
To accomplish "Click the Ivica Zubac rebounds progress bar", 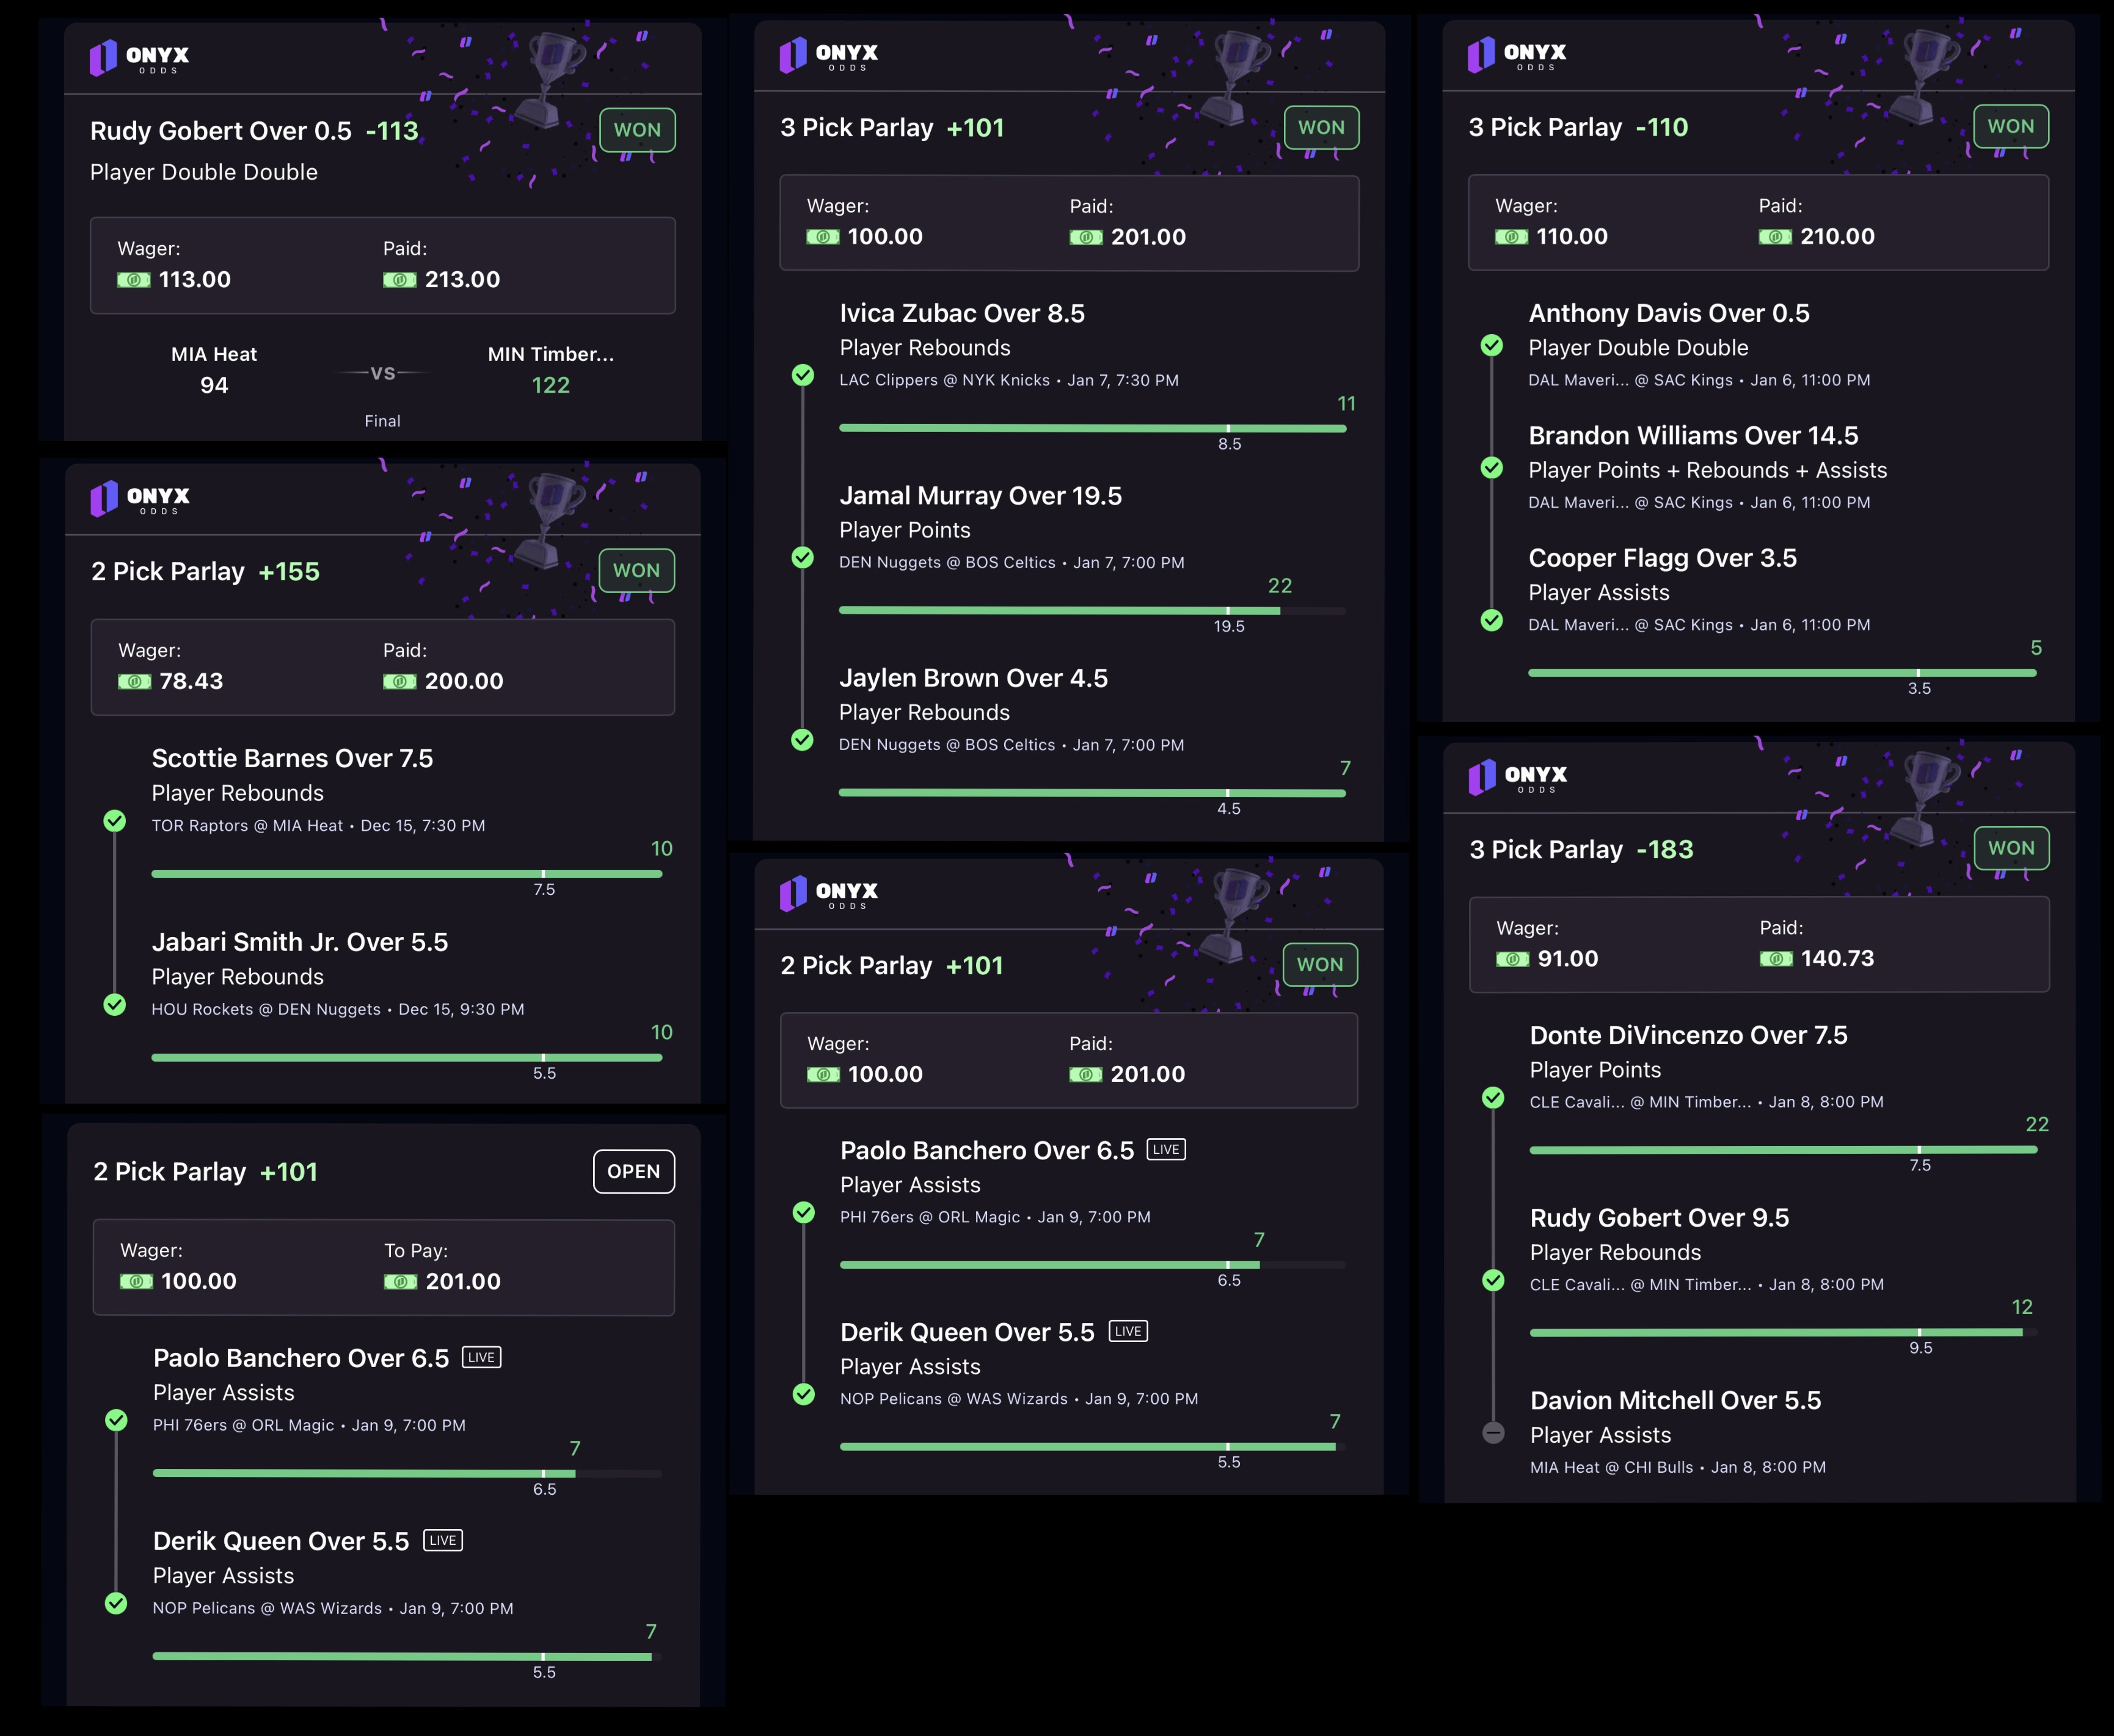I will tap(1092, 428).
